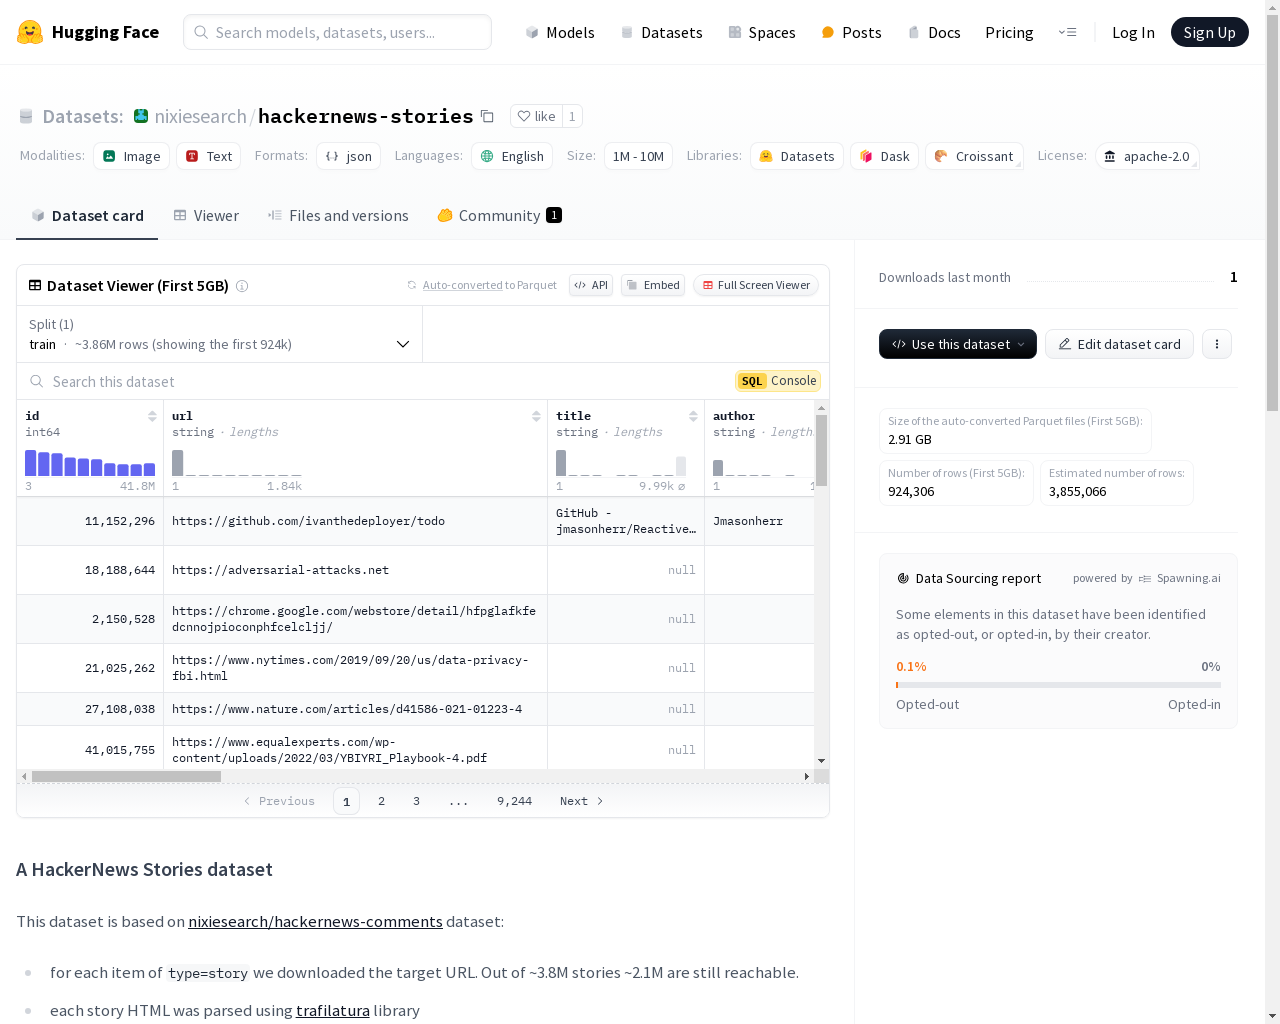The image size is (1280, 1024).
Task: Focus the top search models field
Action: pyautogui.click(x=337, y=32)
